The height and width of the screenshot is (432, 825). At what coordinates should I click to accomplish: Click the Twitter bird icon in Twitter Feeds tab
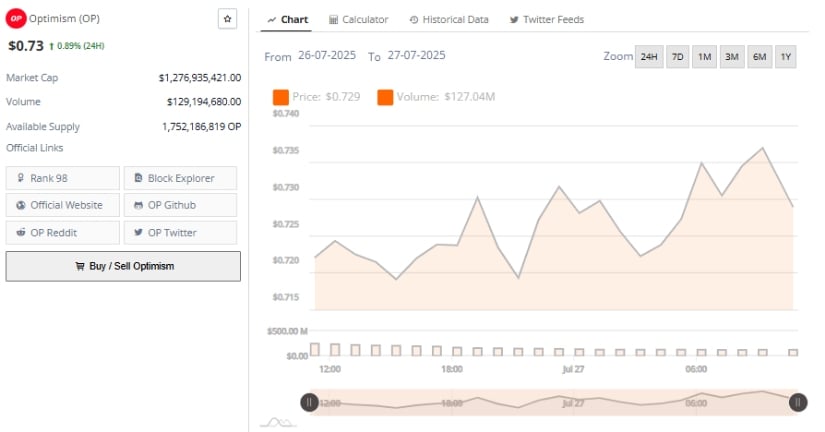click(514, 20)
